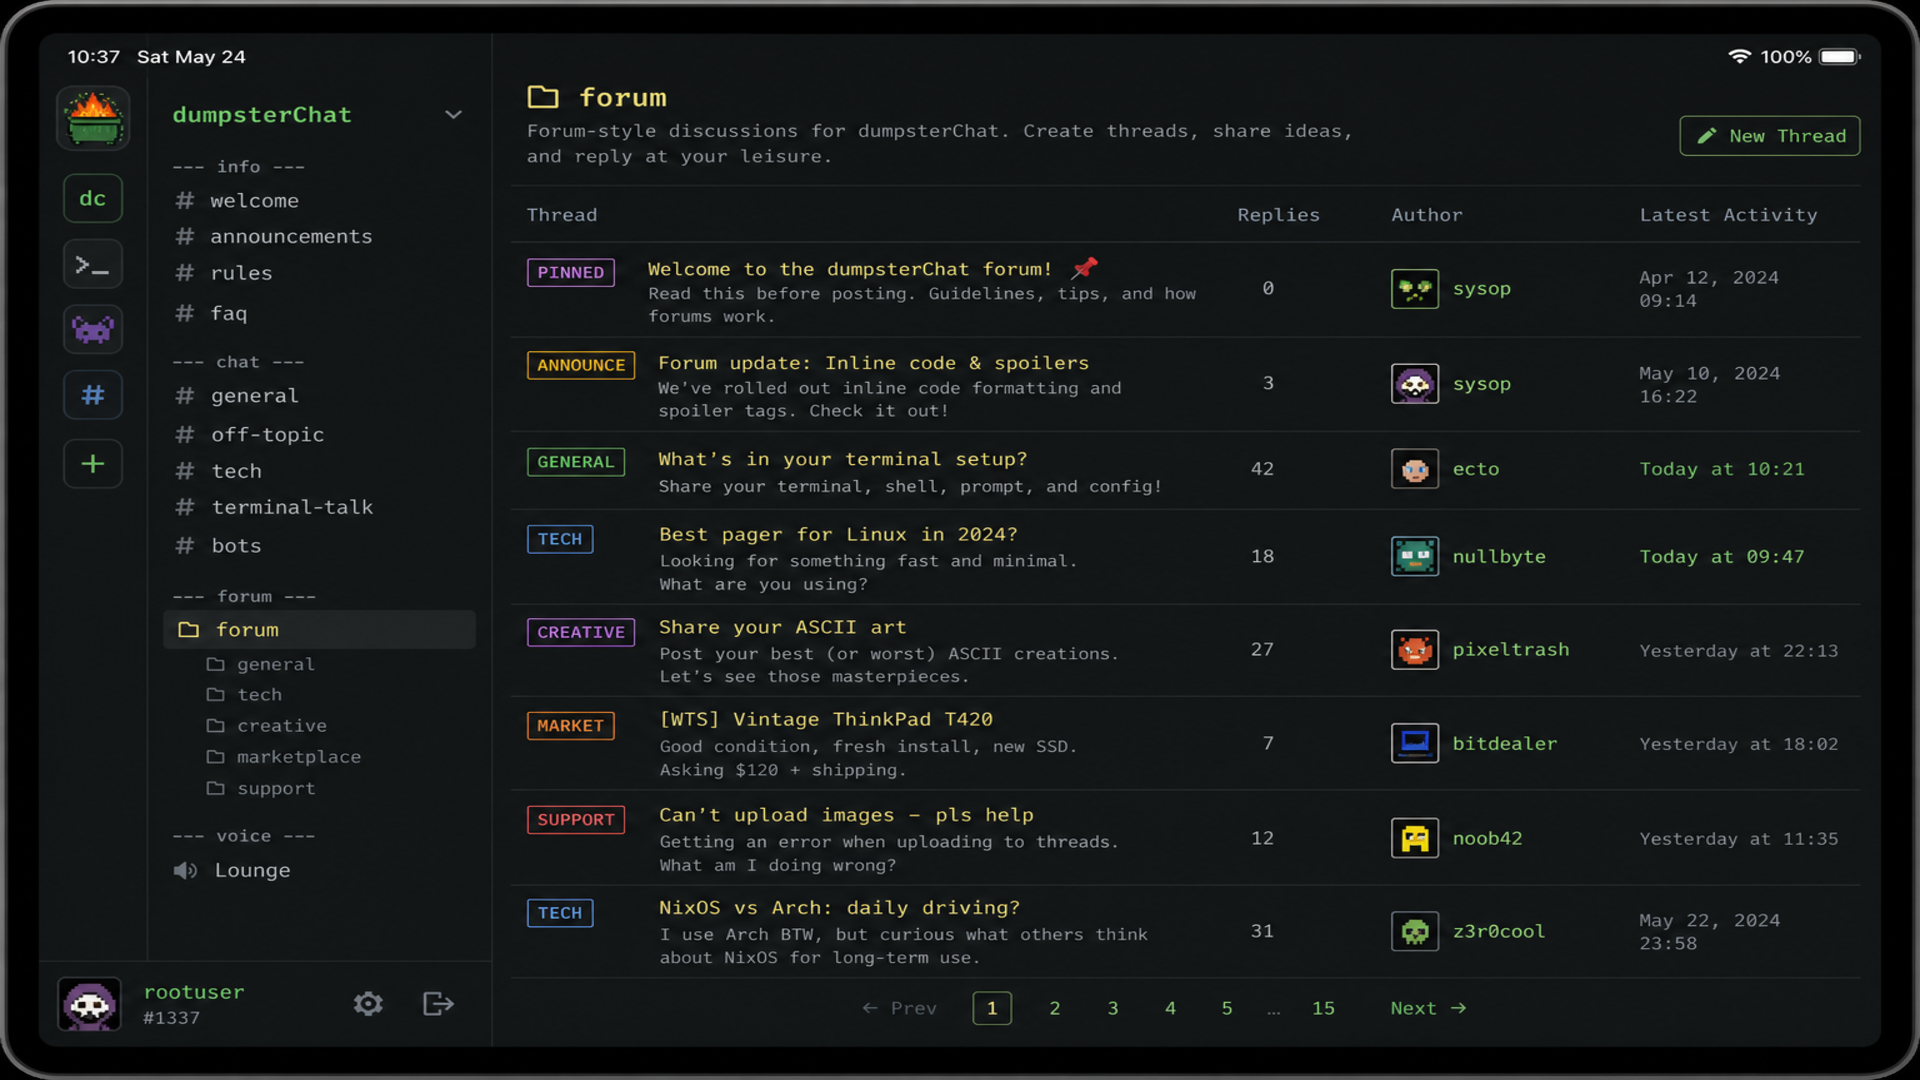Go to Prev page
This screenshot has width=1920, height=1080.
point(899,1008)
